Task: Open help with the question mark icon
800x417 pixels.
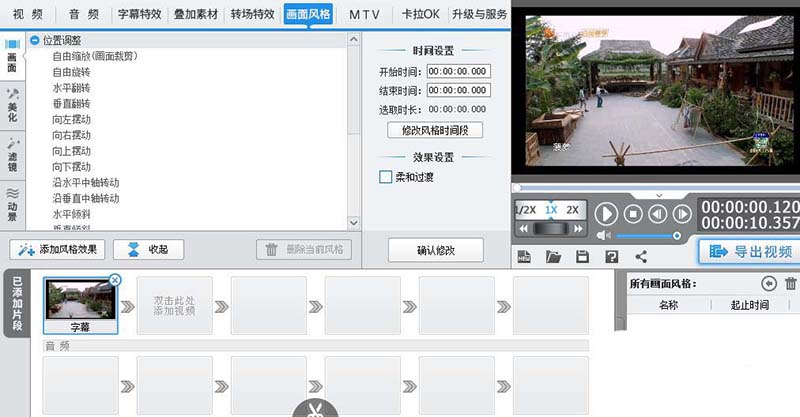Action: (612, 257)
